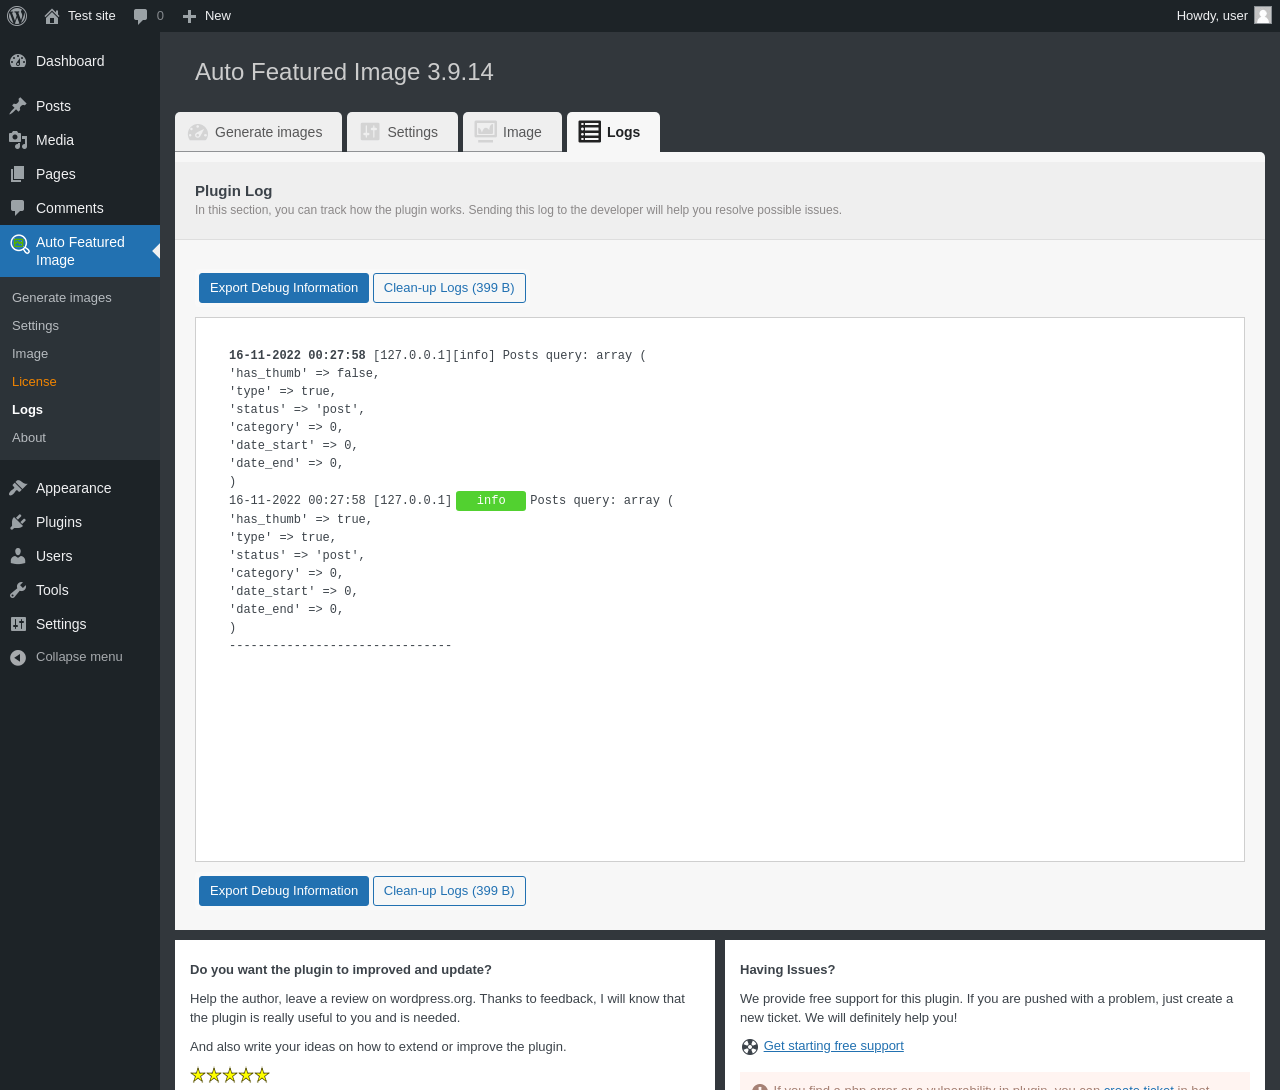Click the top Export Debug Information button
Image resolution: width=1280 pixels, height=1090 pixels.
(284, 288)
